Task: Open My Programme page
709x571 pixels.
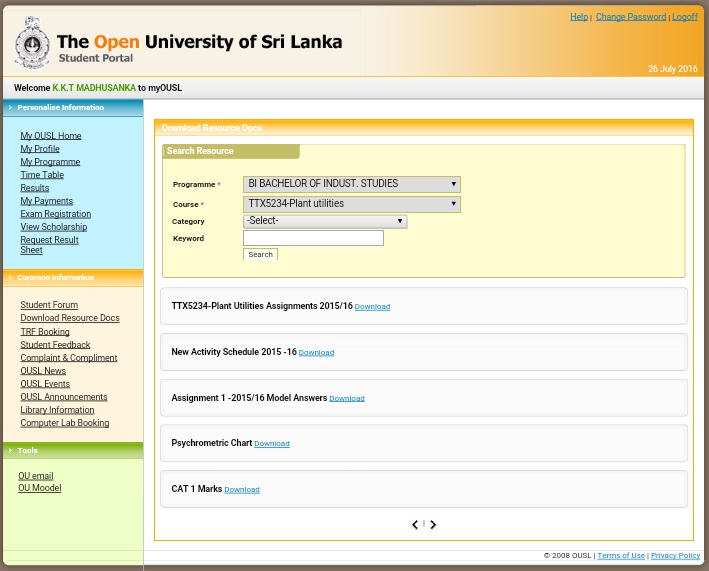Action: point(50,162)
